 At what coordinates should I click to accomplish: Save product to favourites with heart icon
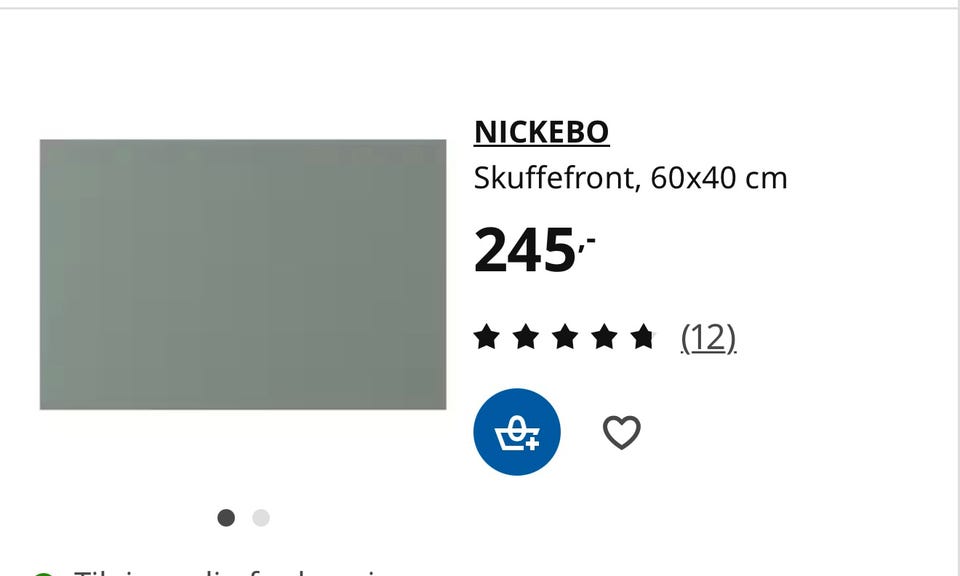621,432
